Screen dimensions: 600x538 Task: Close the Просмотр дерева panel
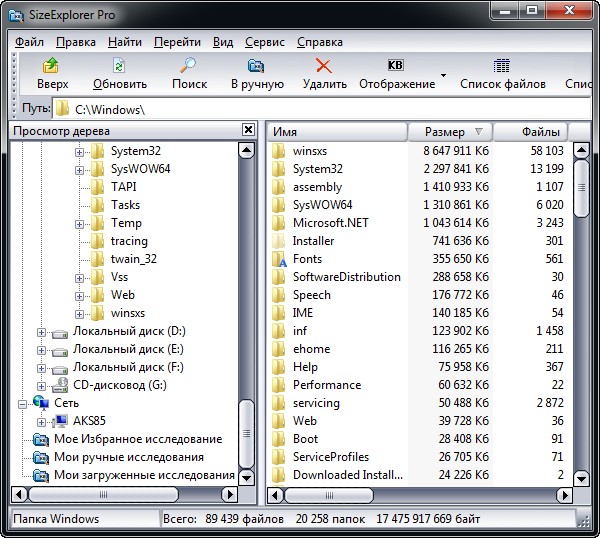(x=248, y=130)
